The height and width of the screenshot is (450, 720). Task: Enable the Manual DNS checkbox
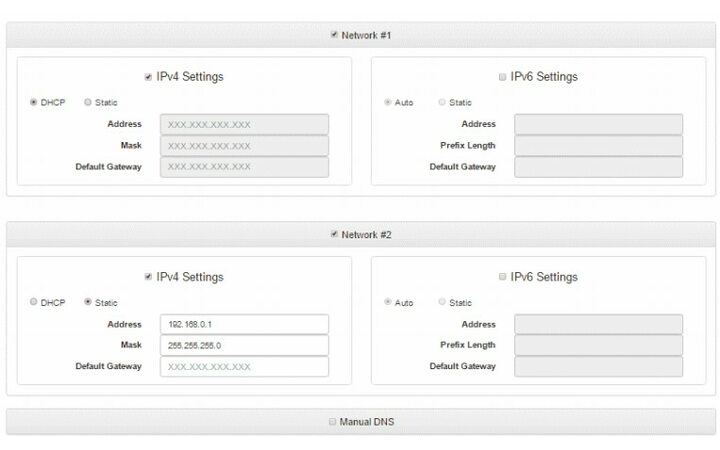(x=333, y=422)
